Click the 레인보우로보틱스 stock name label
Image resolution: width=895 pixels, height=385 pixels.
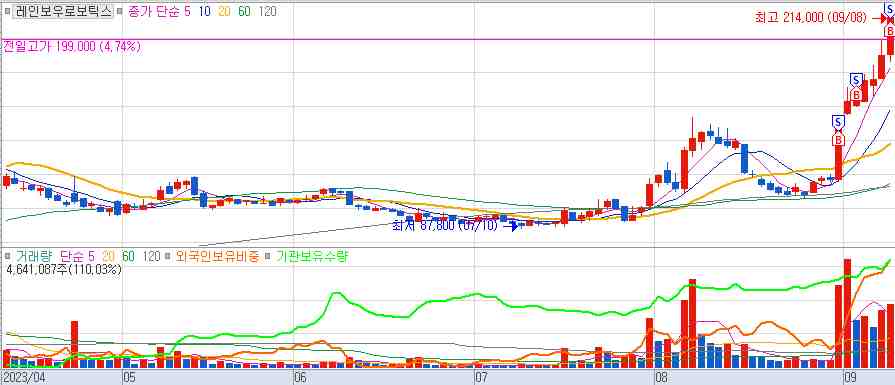coord(63,12)
